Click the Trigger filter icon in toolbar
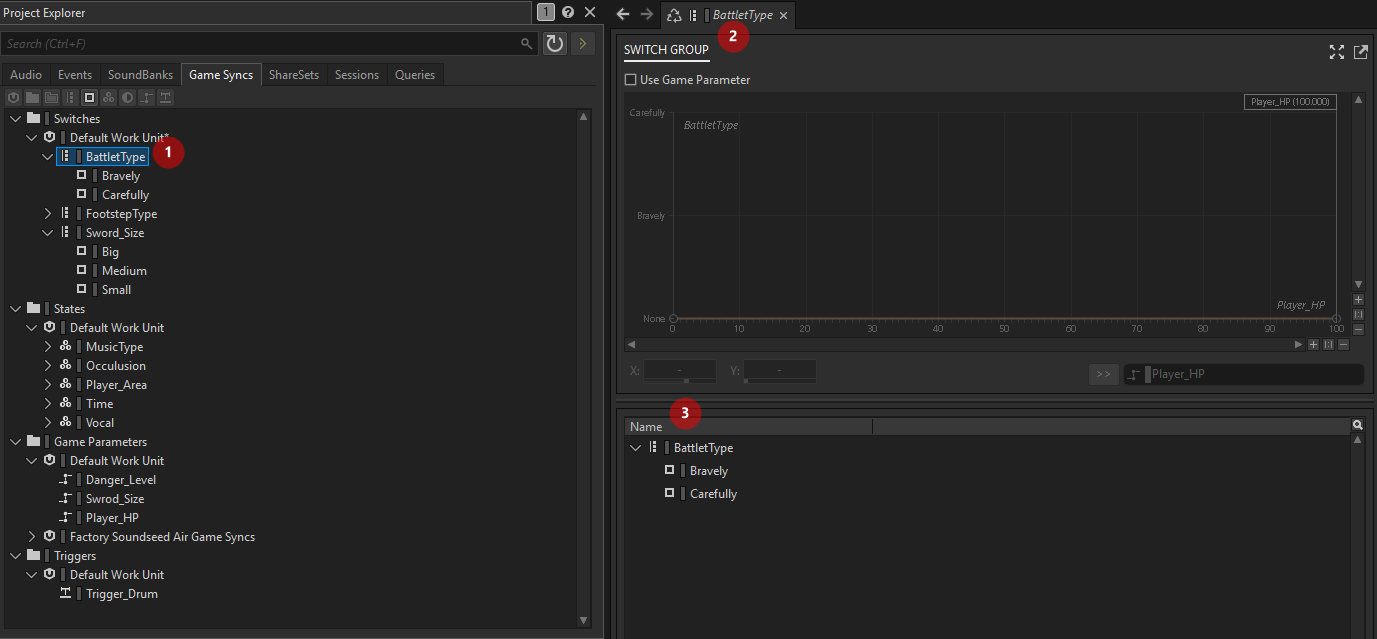The width and height of the screenshot is (1377, 639). (165, 98)
